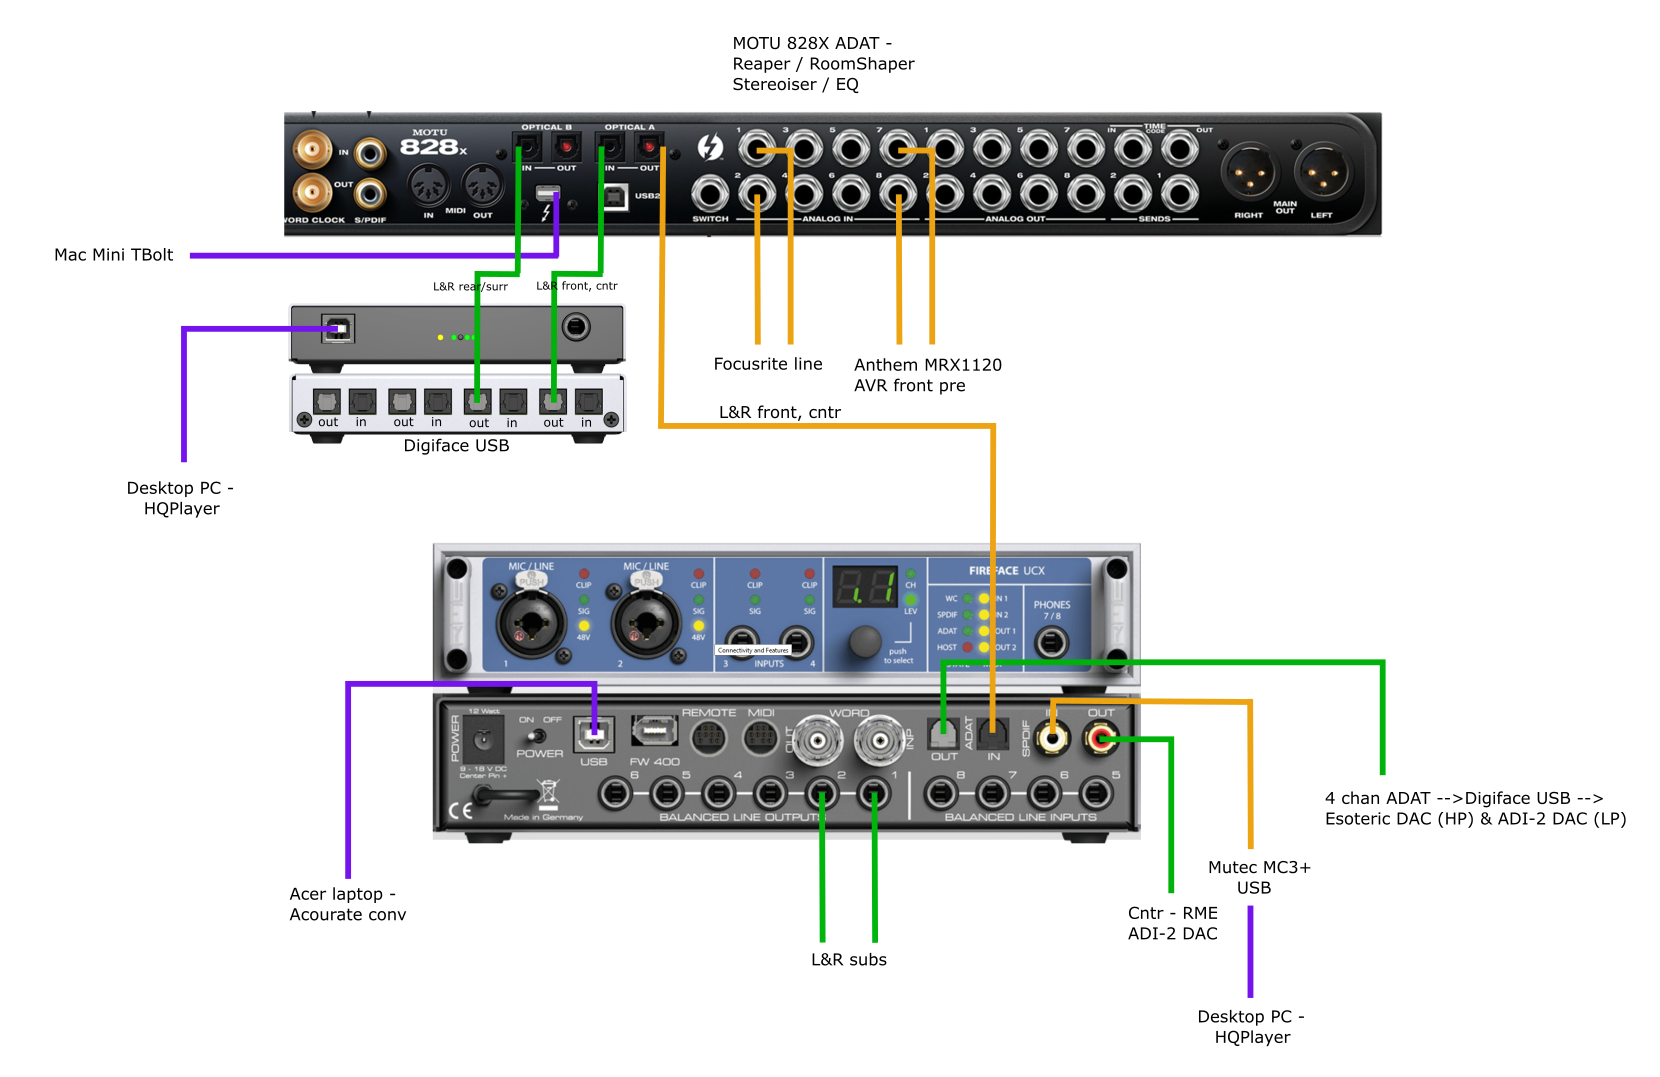Click the Thunderbolt lightning logo on the MOTU panel
This screenshot has height=1077, width=1660.
[x=710, y=148]
